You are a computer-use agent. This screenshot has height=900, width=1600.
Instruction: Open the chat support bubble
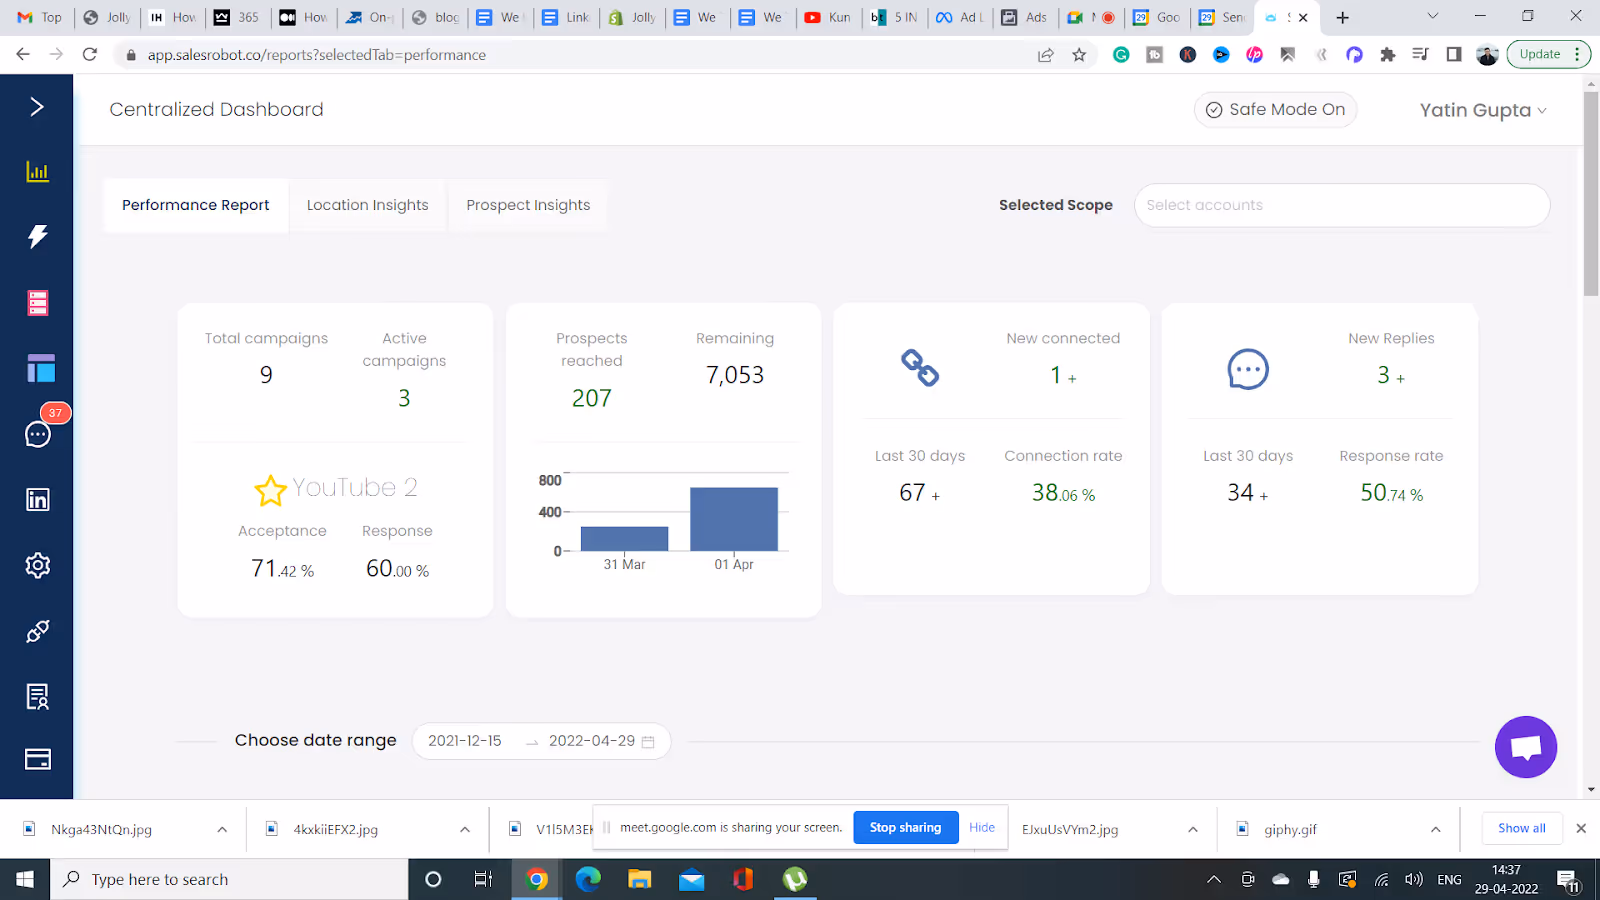1526,747
